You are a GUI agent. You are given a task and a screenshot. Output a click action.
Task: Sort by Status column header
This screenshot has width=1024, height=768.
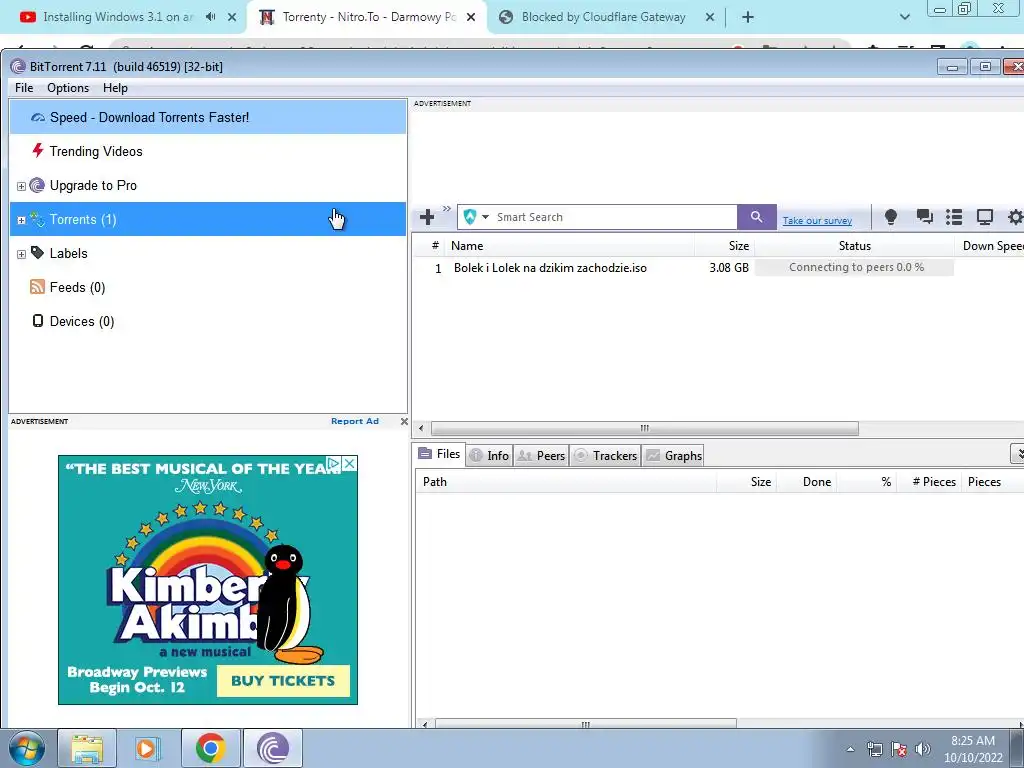pos(854,246)
